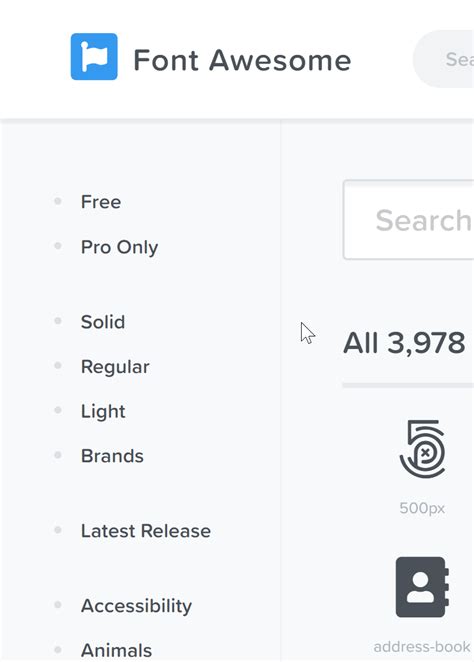Viewport: 474px width, 662px height.
Task: Choose the Accessibility category
Action: pos(136,605)
